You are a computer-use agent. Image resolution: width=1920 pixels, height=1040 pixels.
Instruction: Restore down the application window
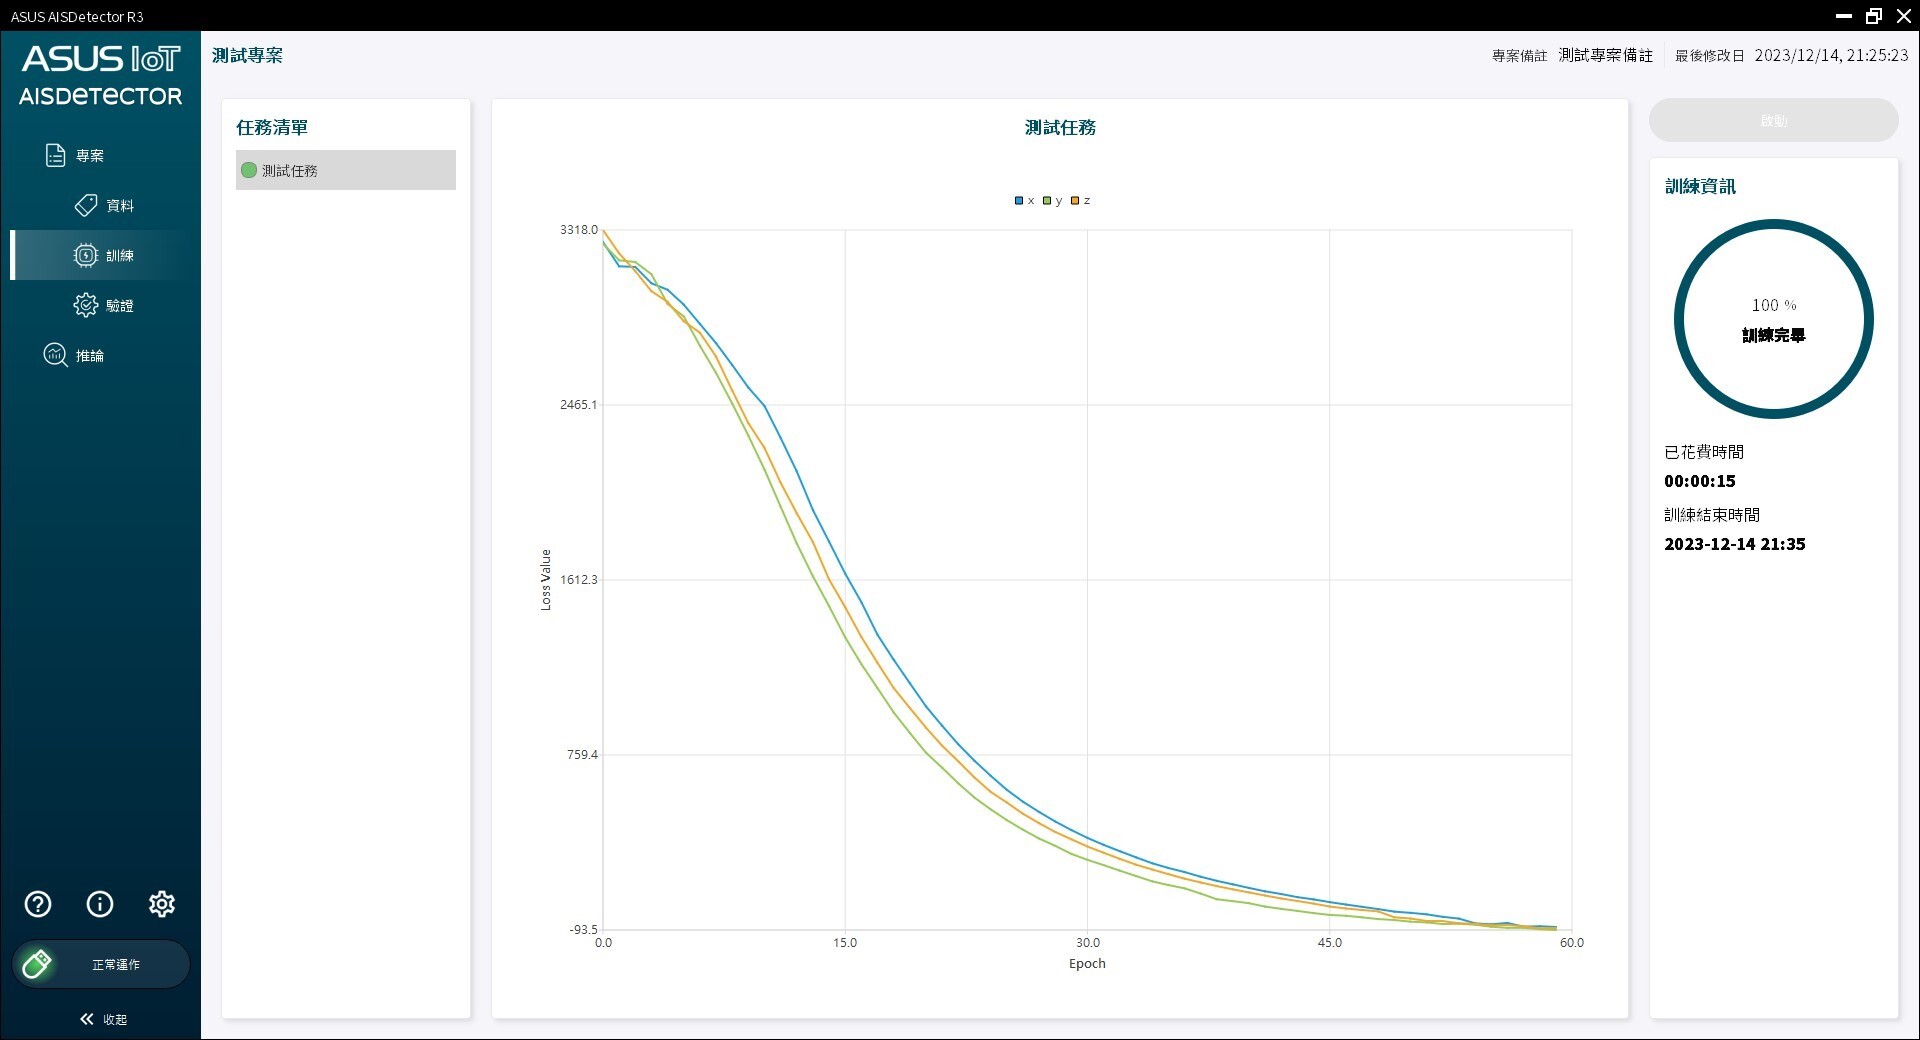1874,16
